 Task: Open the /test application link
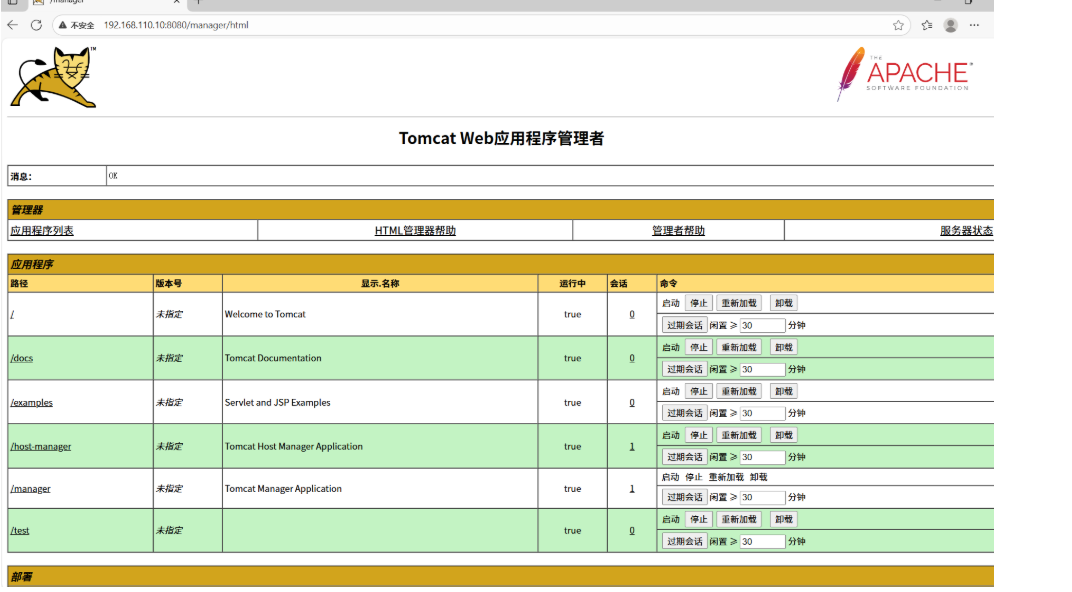pos(20,530)
